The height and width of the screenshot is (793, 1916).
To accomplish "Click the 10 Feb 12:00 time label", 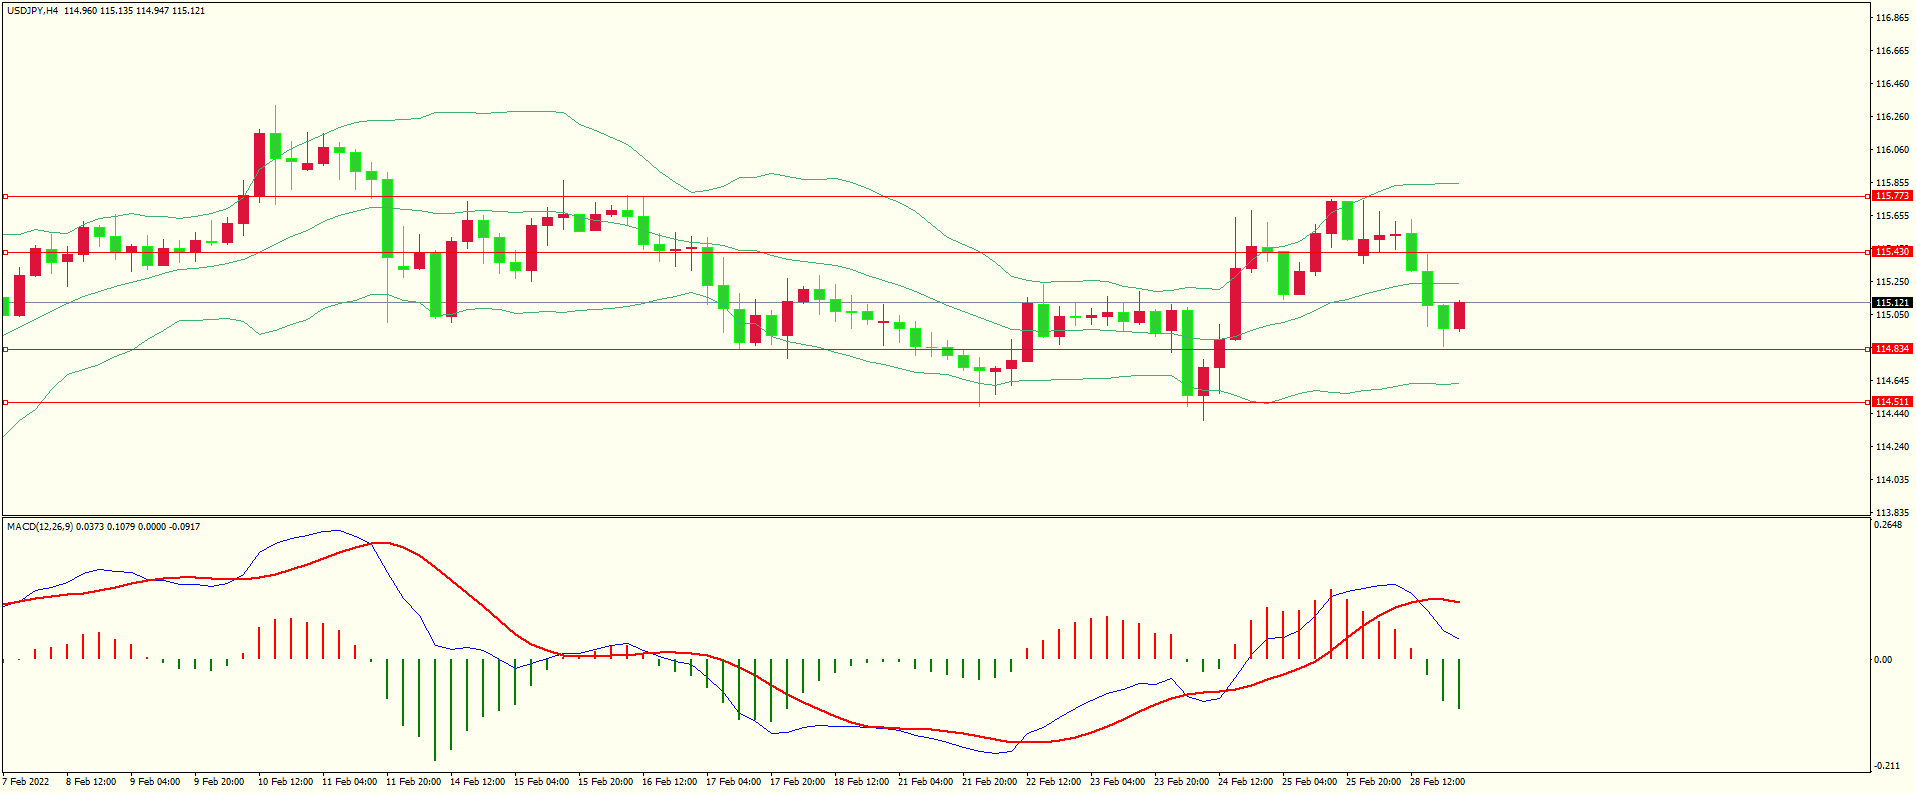I will (x=285, y=782).
